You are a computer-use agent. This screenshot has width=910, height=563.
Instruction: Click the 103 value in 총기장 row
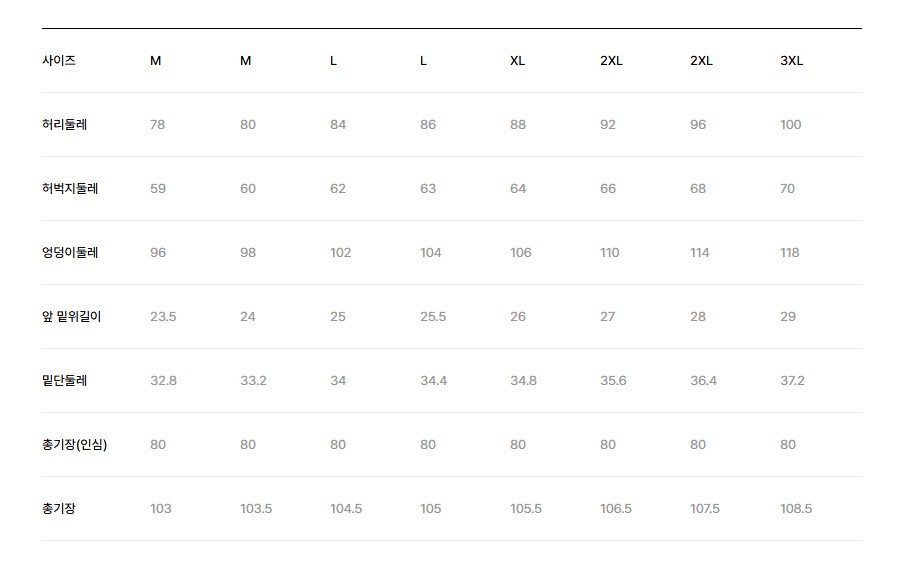(161, 509)
